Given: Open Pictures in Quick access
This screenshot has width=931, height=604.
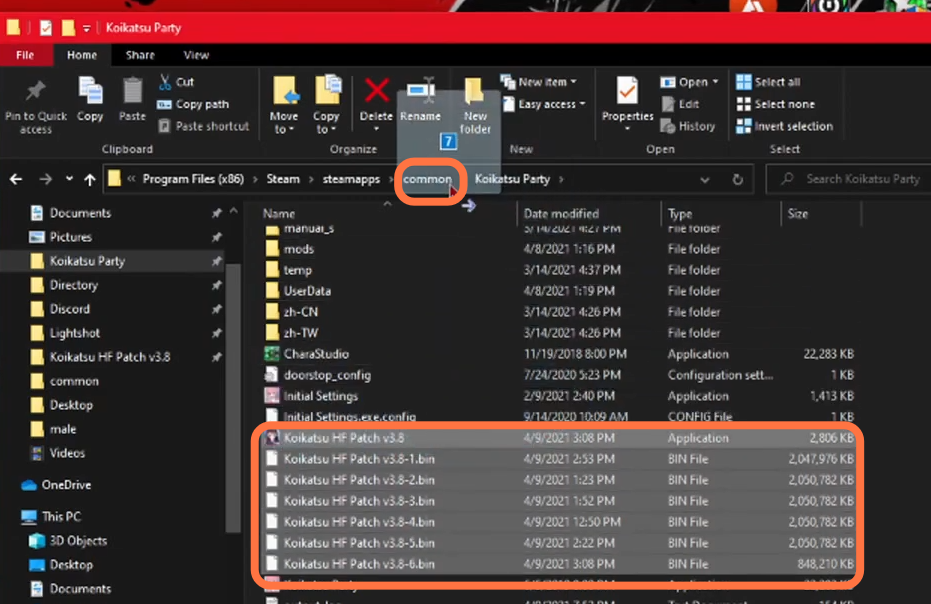Looking at the screenshot, I should (x=71, y=237).
